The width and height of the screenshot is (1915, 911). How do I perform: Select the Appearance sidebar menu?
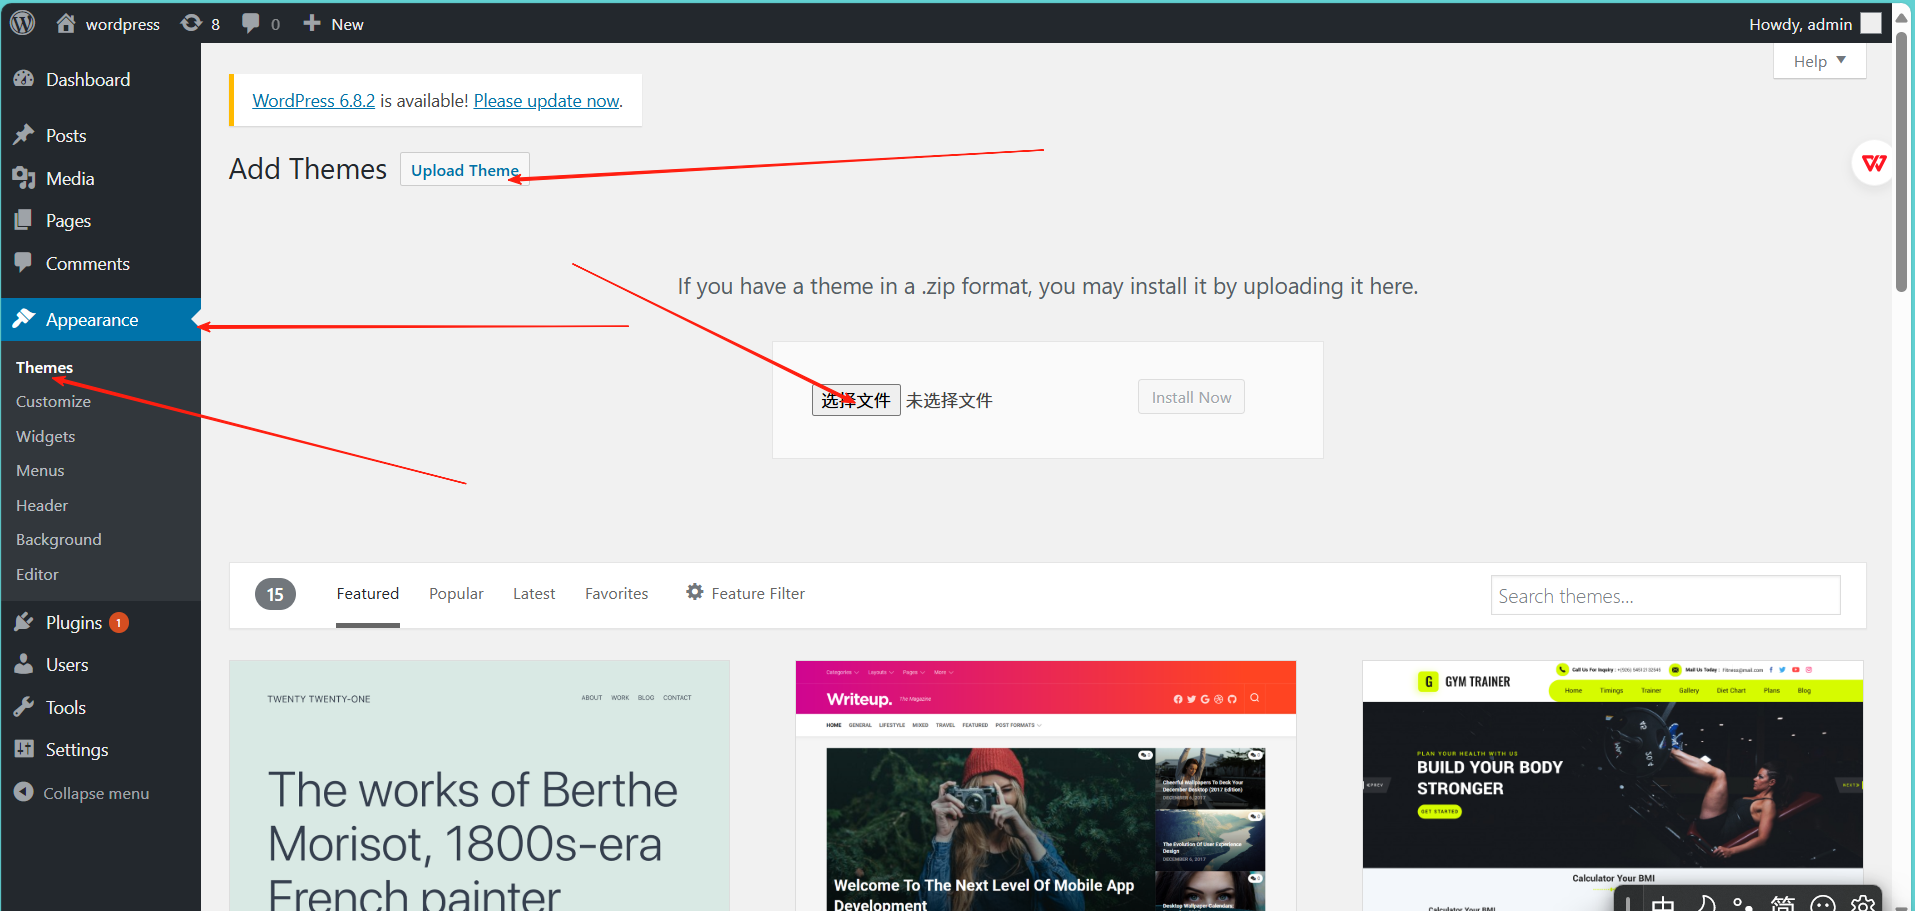[x=100, y=319]
